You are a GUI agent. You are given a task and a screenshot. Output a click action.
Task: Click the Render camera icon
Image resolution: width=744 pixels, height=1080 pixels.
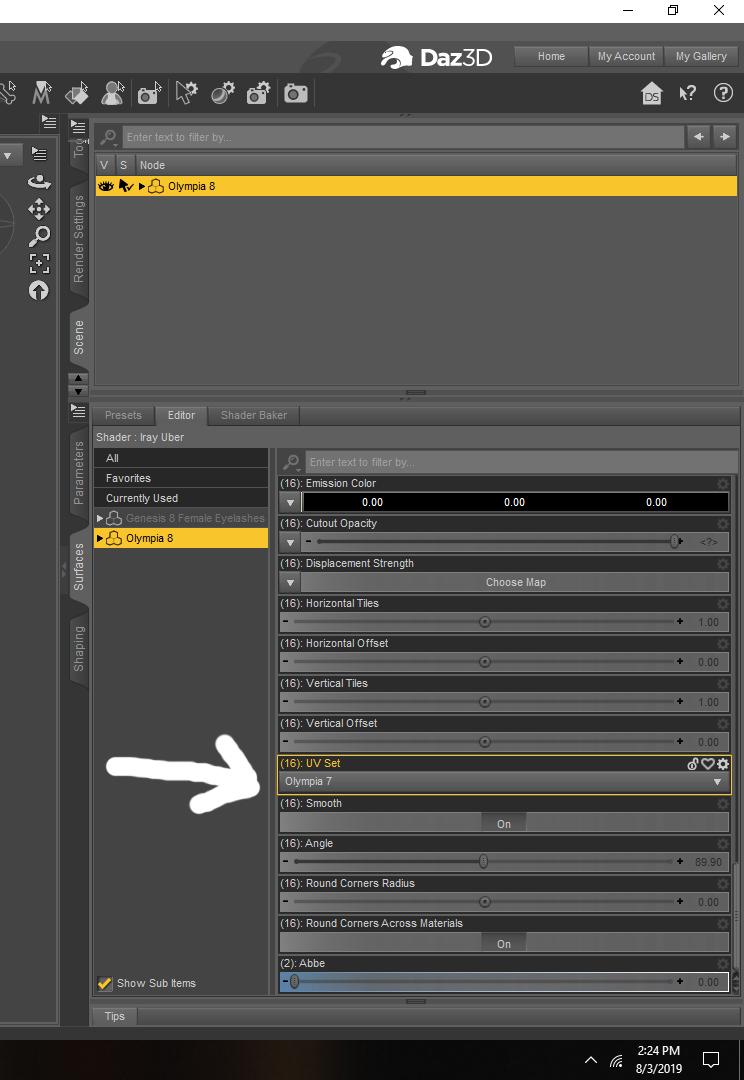pyautogui.click(x=296, y=93)
